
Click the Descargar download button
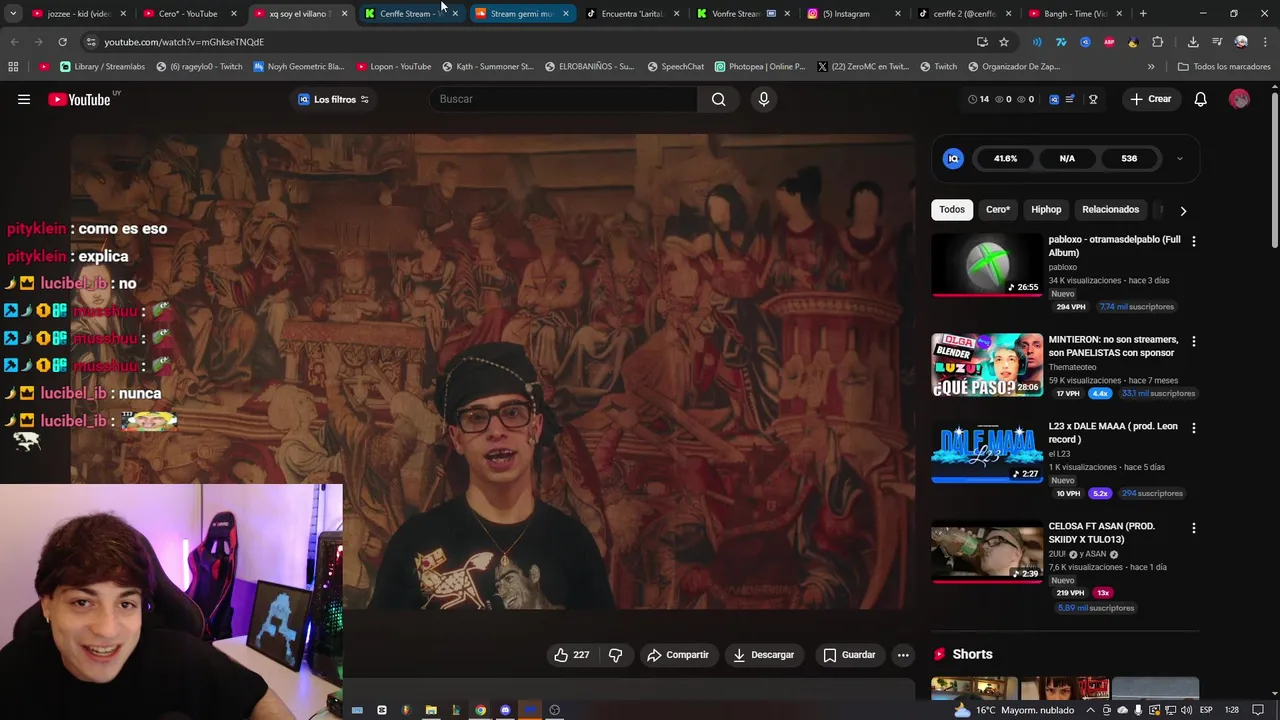coord(763,655)
